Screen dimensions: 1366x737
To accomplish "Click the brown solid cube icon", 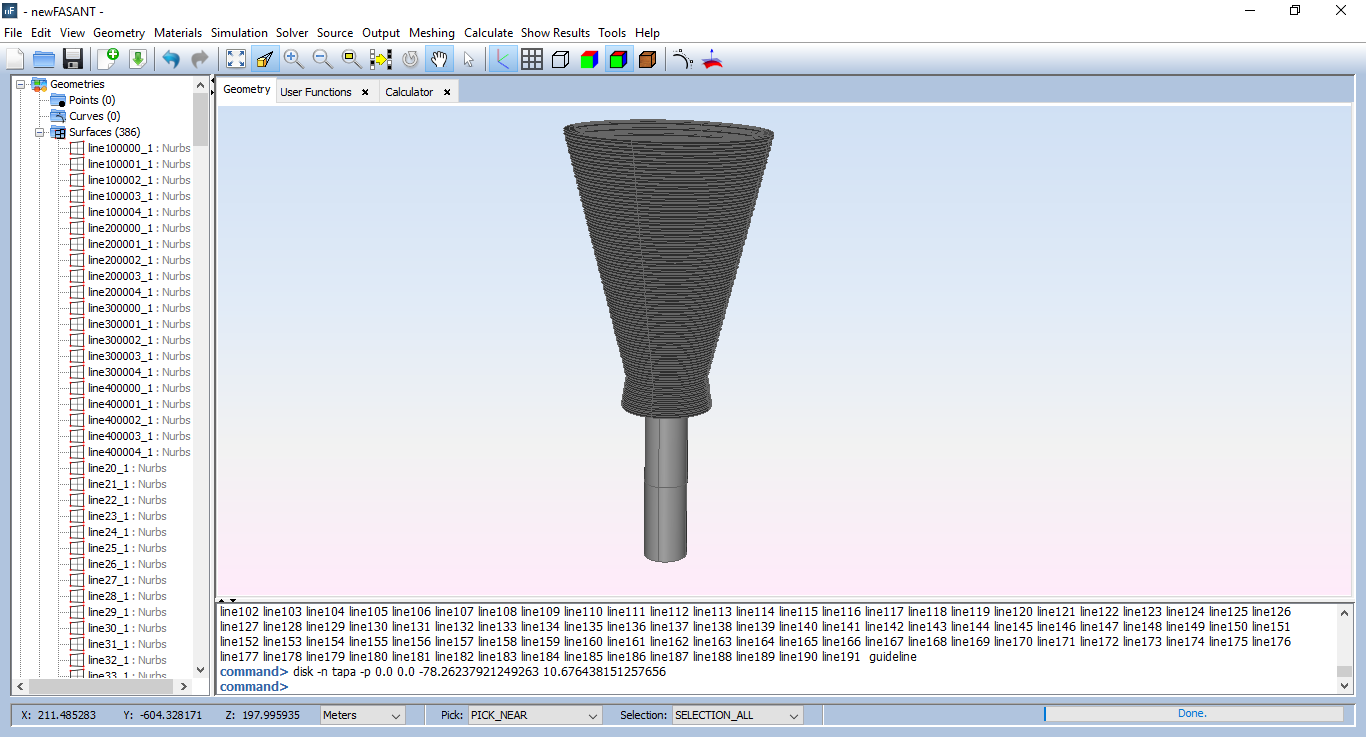I will pos(647,59).
